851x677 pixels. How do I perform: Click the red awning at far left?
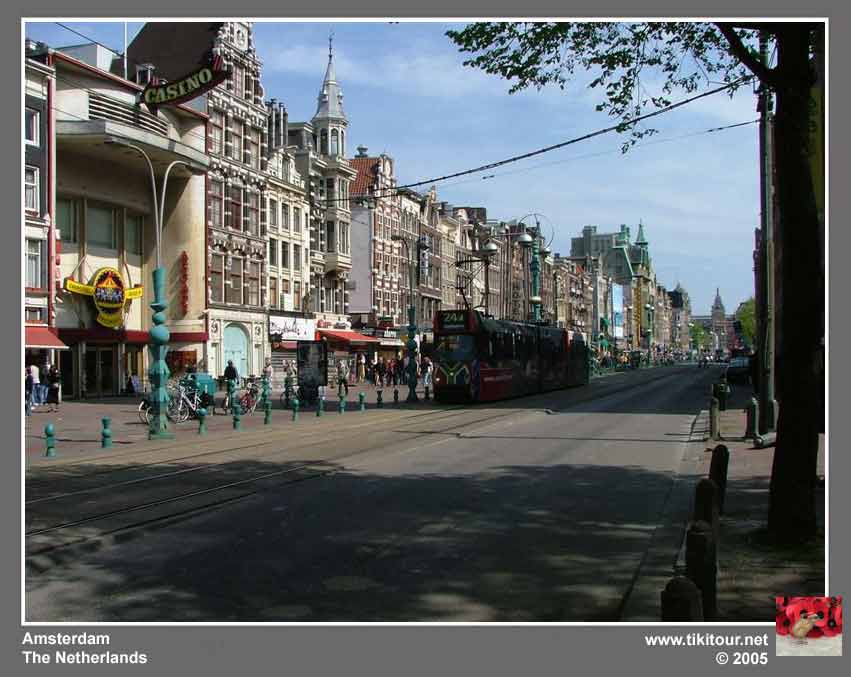(42, 338)
